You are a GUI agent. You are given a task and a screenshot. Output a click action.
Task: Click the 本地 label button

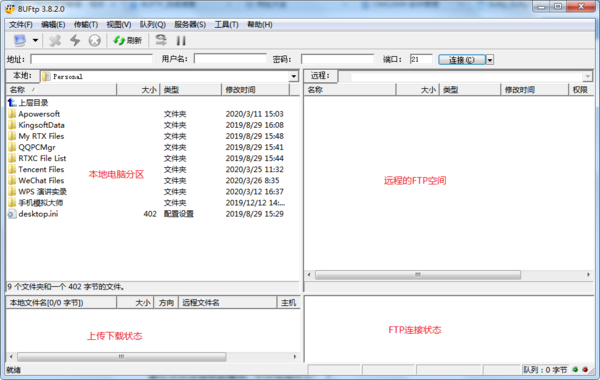click(23, 75)
